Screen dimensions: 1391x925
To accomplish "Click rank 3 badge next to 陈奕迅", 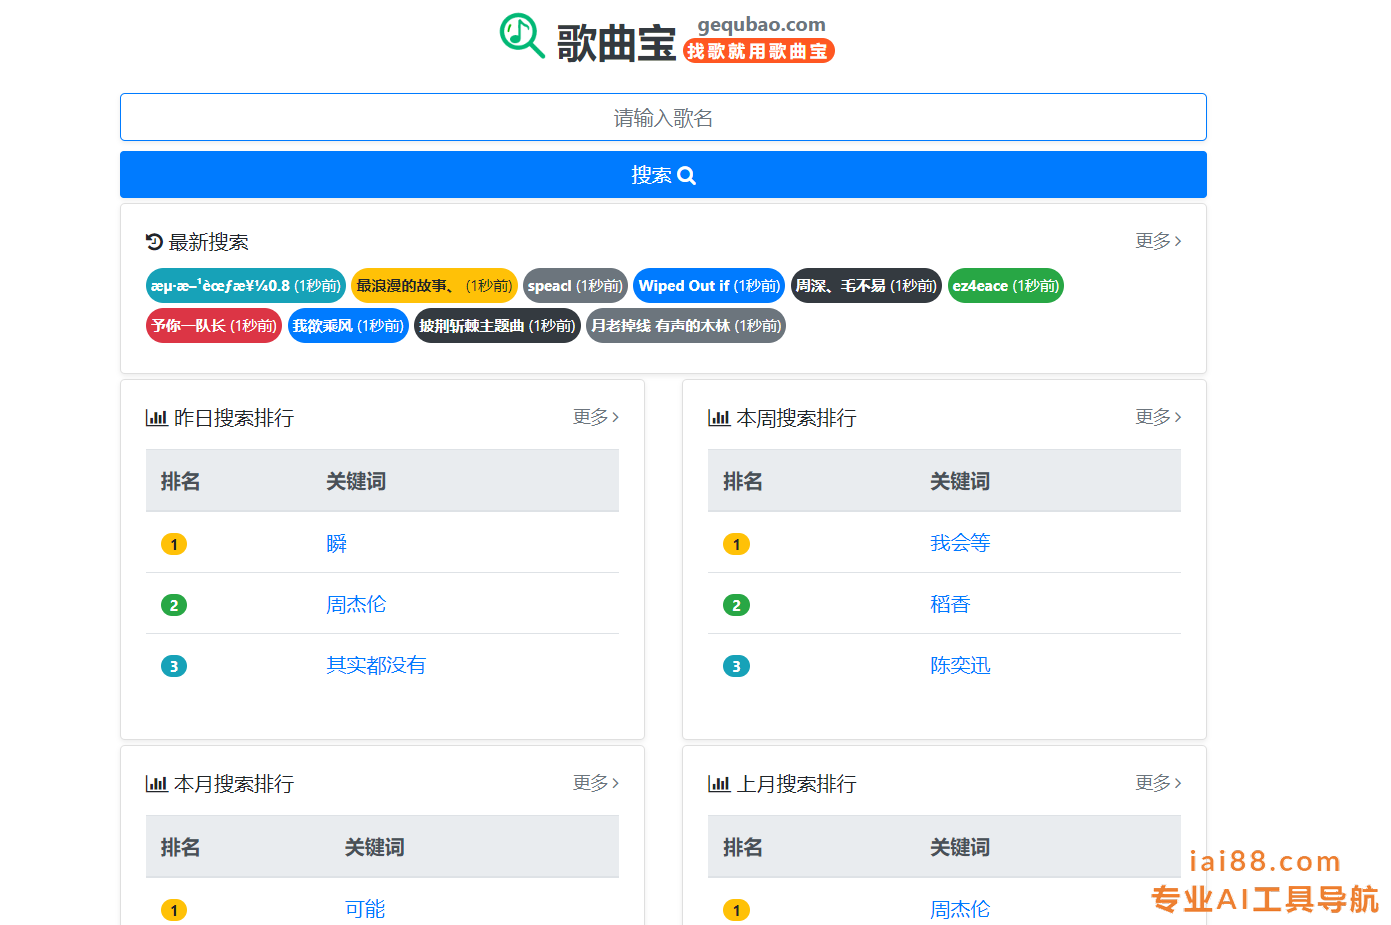I will pyautogui.click(x=736, y=666).
